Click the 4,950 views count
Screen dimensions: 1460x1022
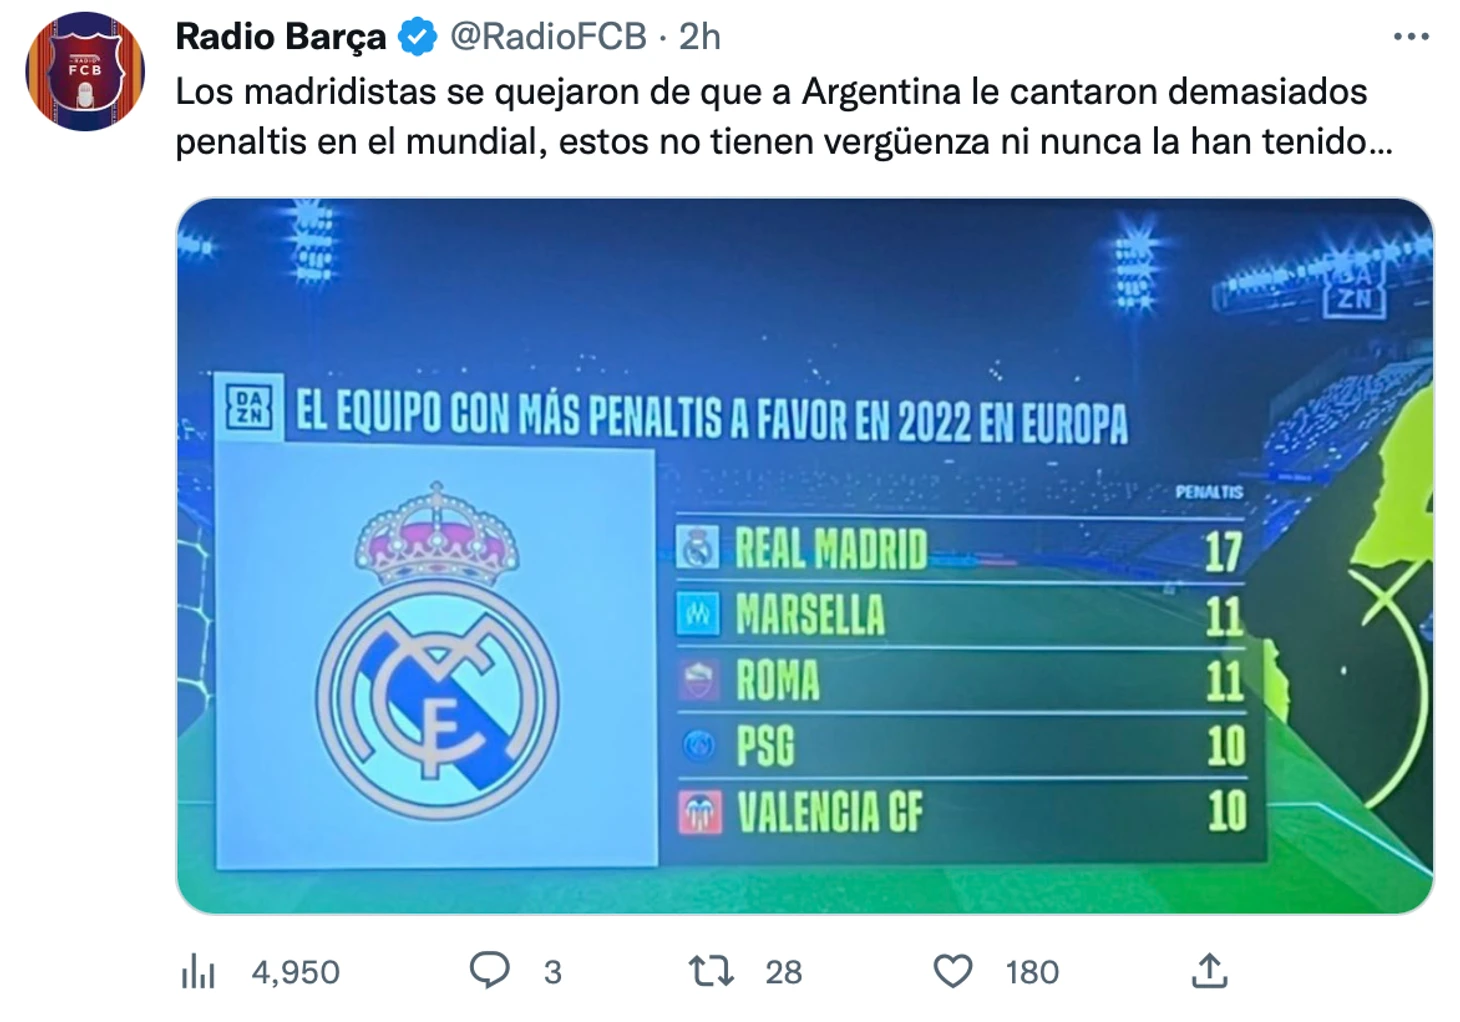coord(295,972)
